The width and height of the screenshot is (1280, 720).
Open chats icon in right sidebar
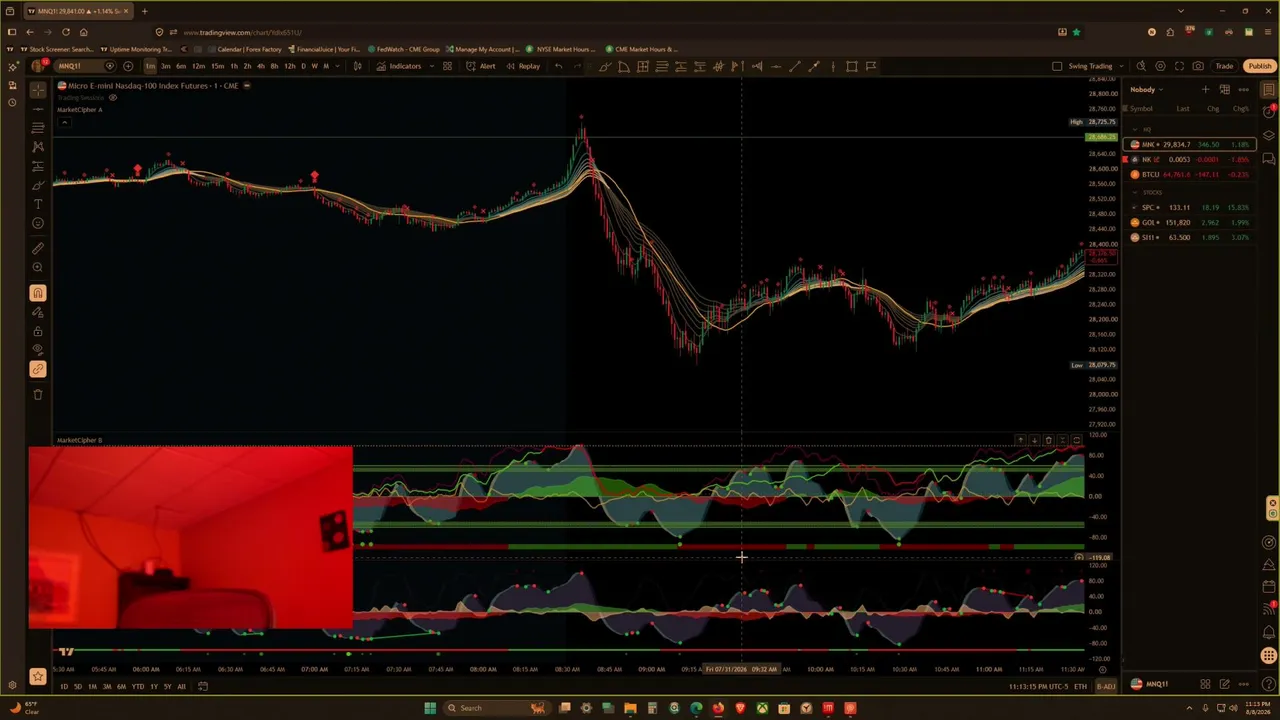[x=1269, y=159]
